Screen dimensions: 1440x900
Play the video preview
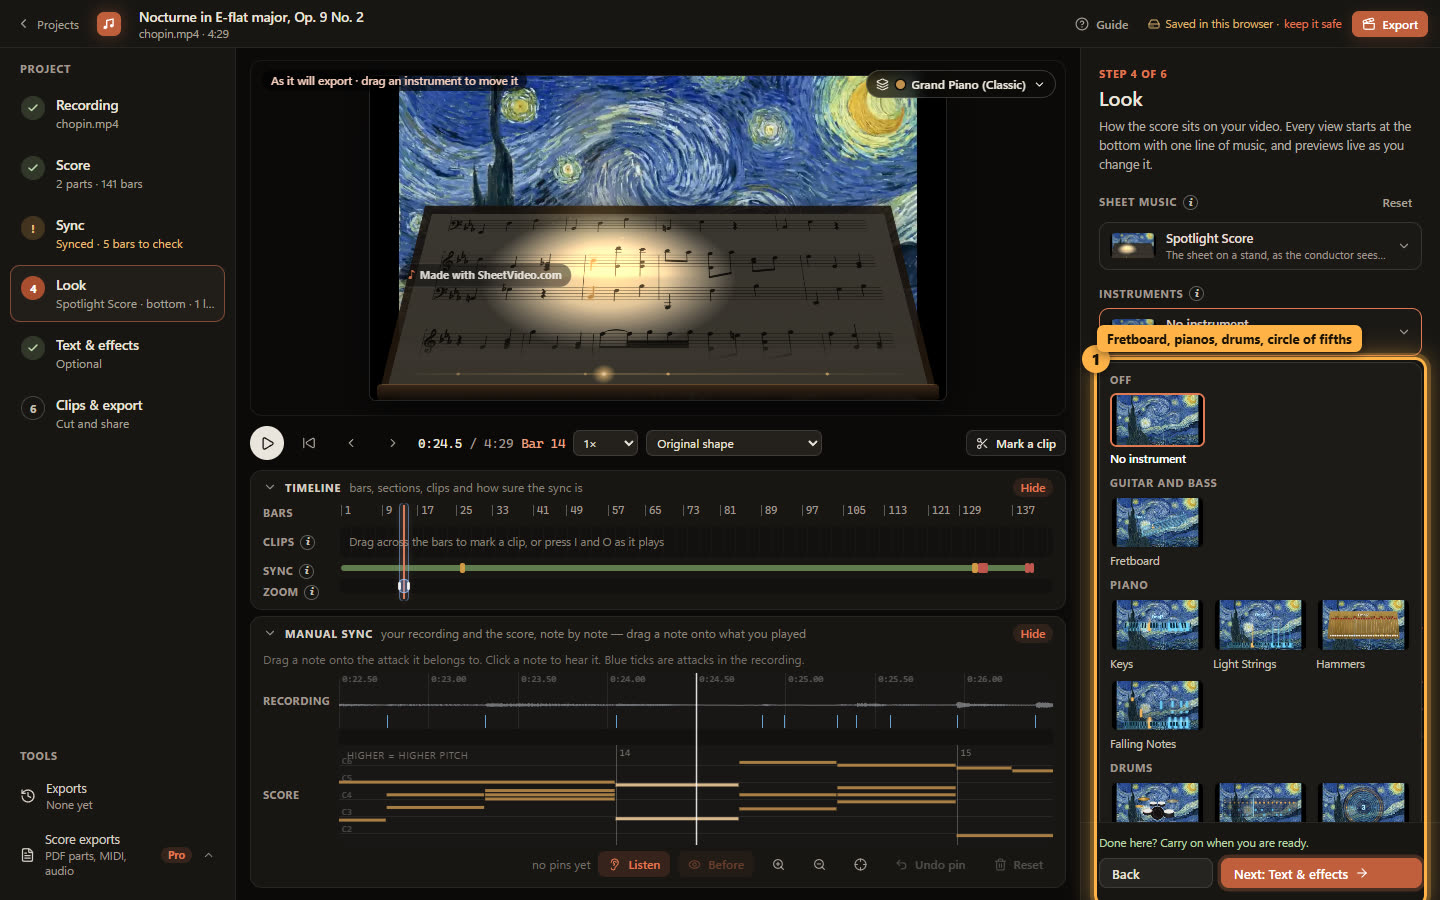(x=267, y=443)
